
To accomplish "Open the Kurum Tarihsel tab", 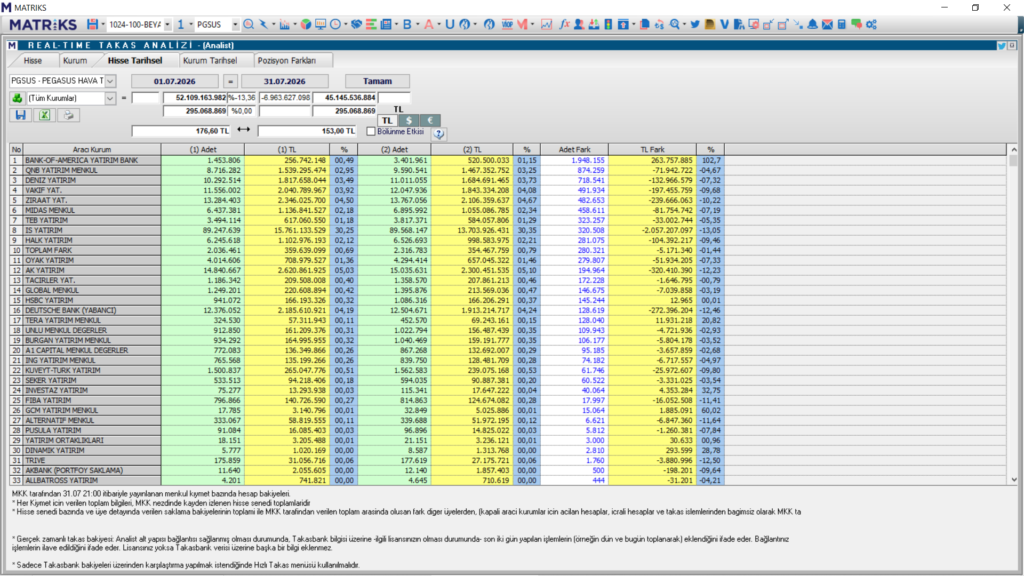I will [x=210, y=60].
